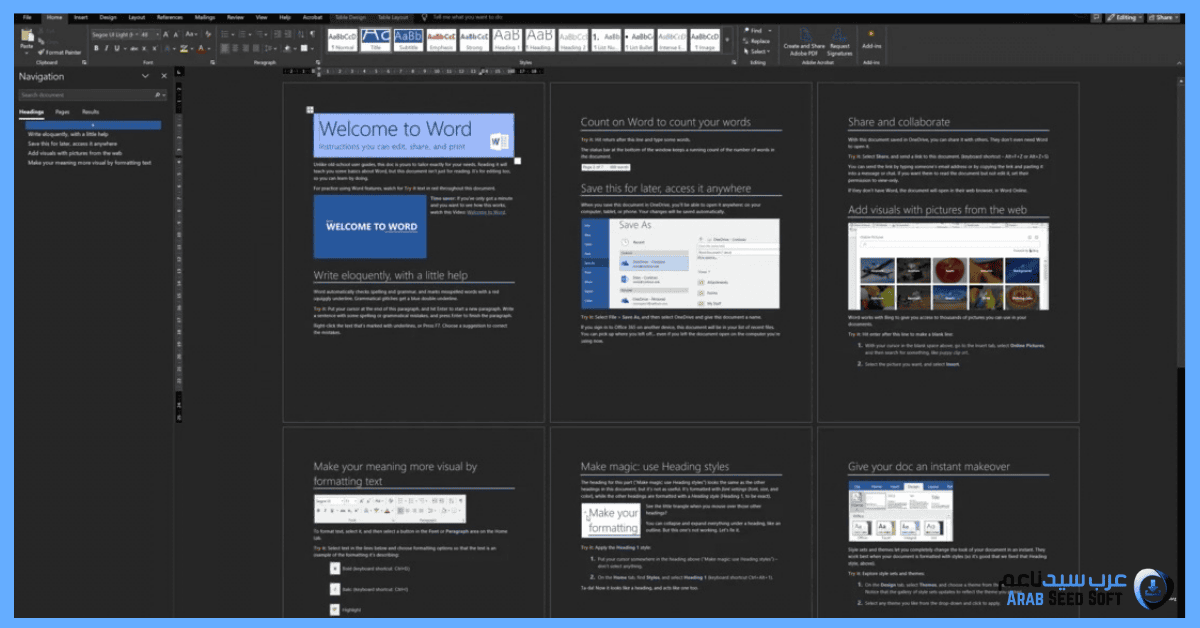Apply Bold formatting in the Font group
Screen dimensions: 1200x628
coord(96,48)
